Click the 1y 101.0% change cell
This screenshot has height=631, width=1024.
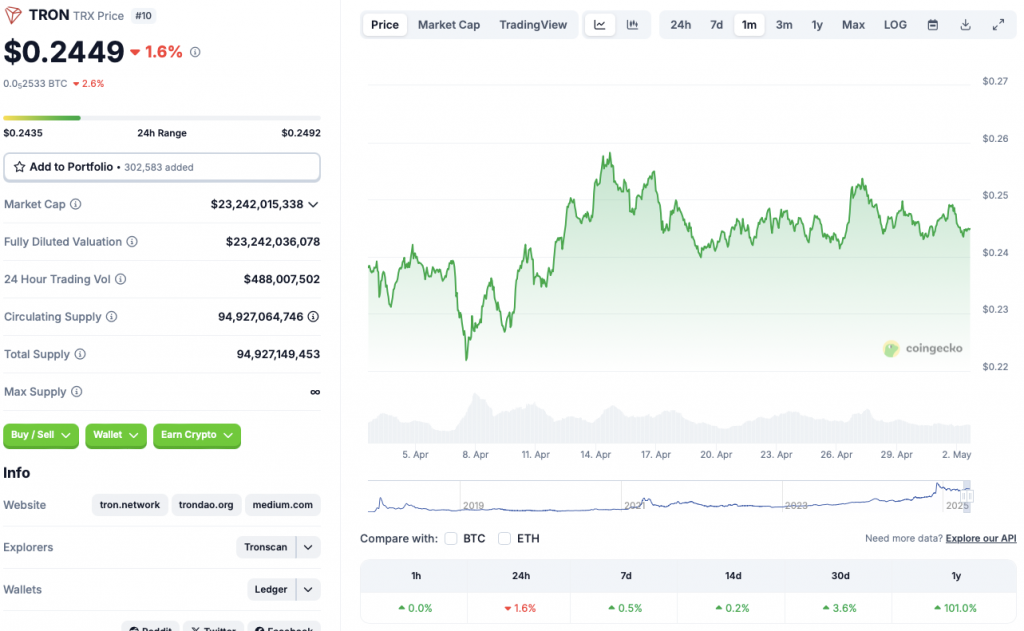[x=955, y=608]
